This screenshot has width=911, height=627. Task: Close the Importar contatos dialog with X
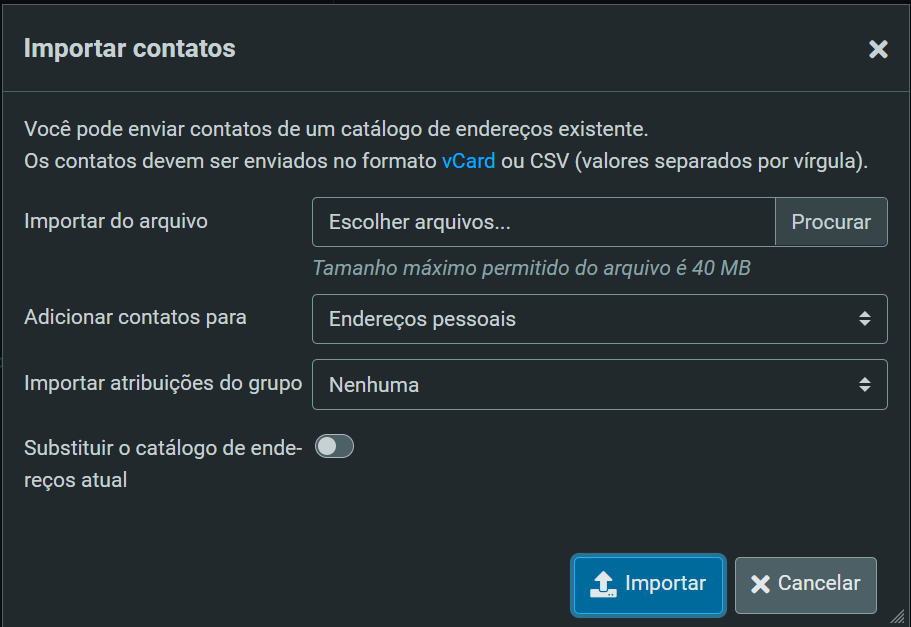[878, 49]
